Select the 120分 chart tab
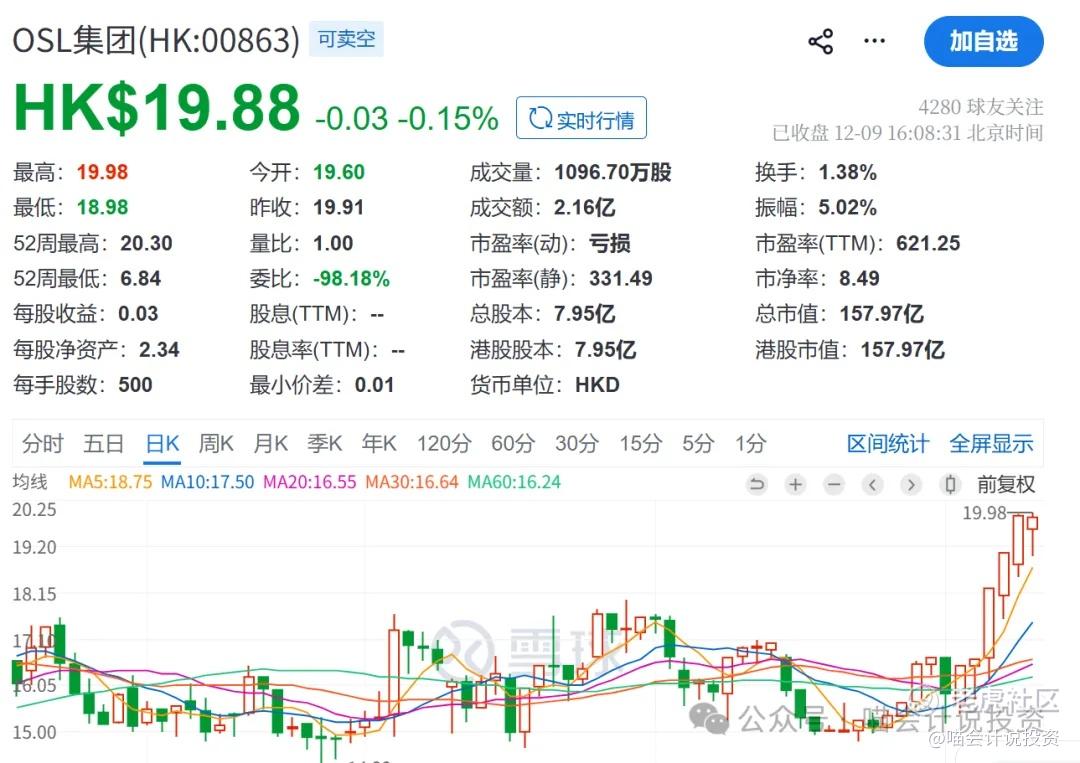This screenshot has width=1080, height=763. [444, 443]
